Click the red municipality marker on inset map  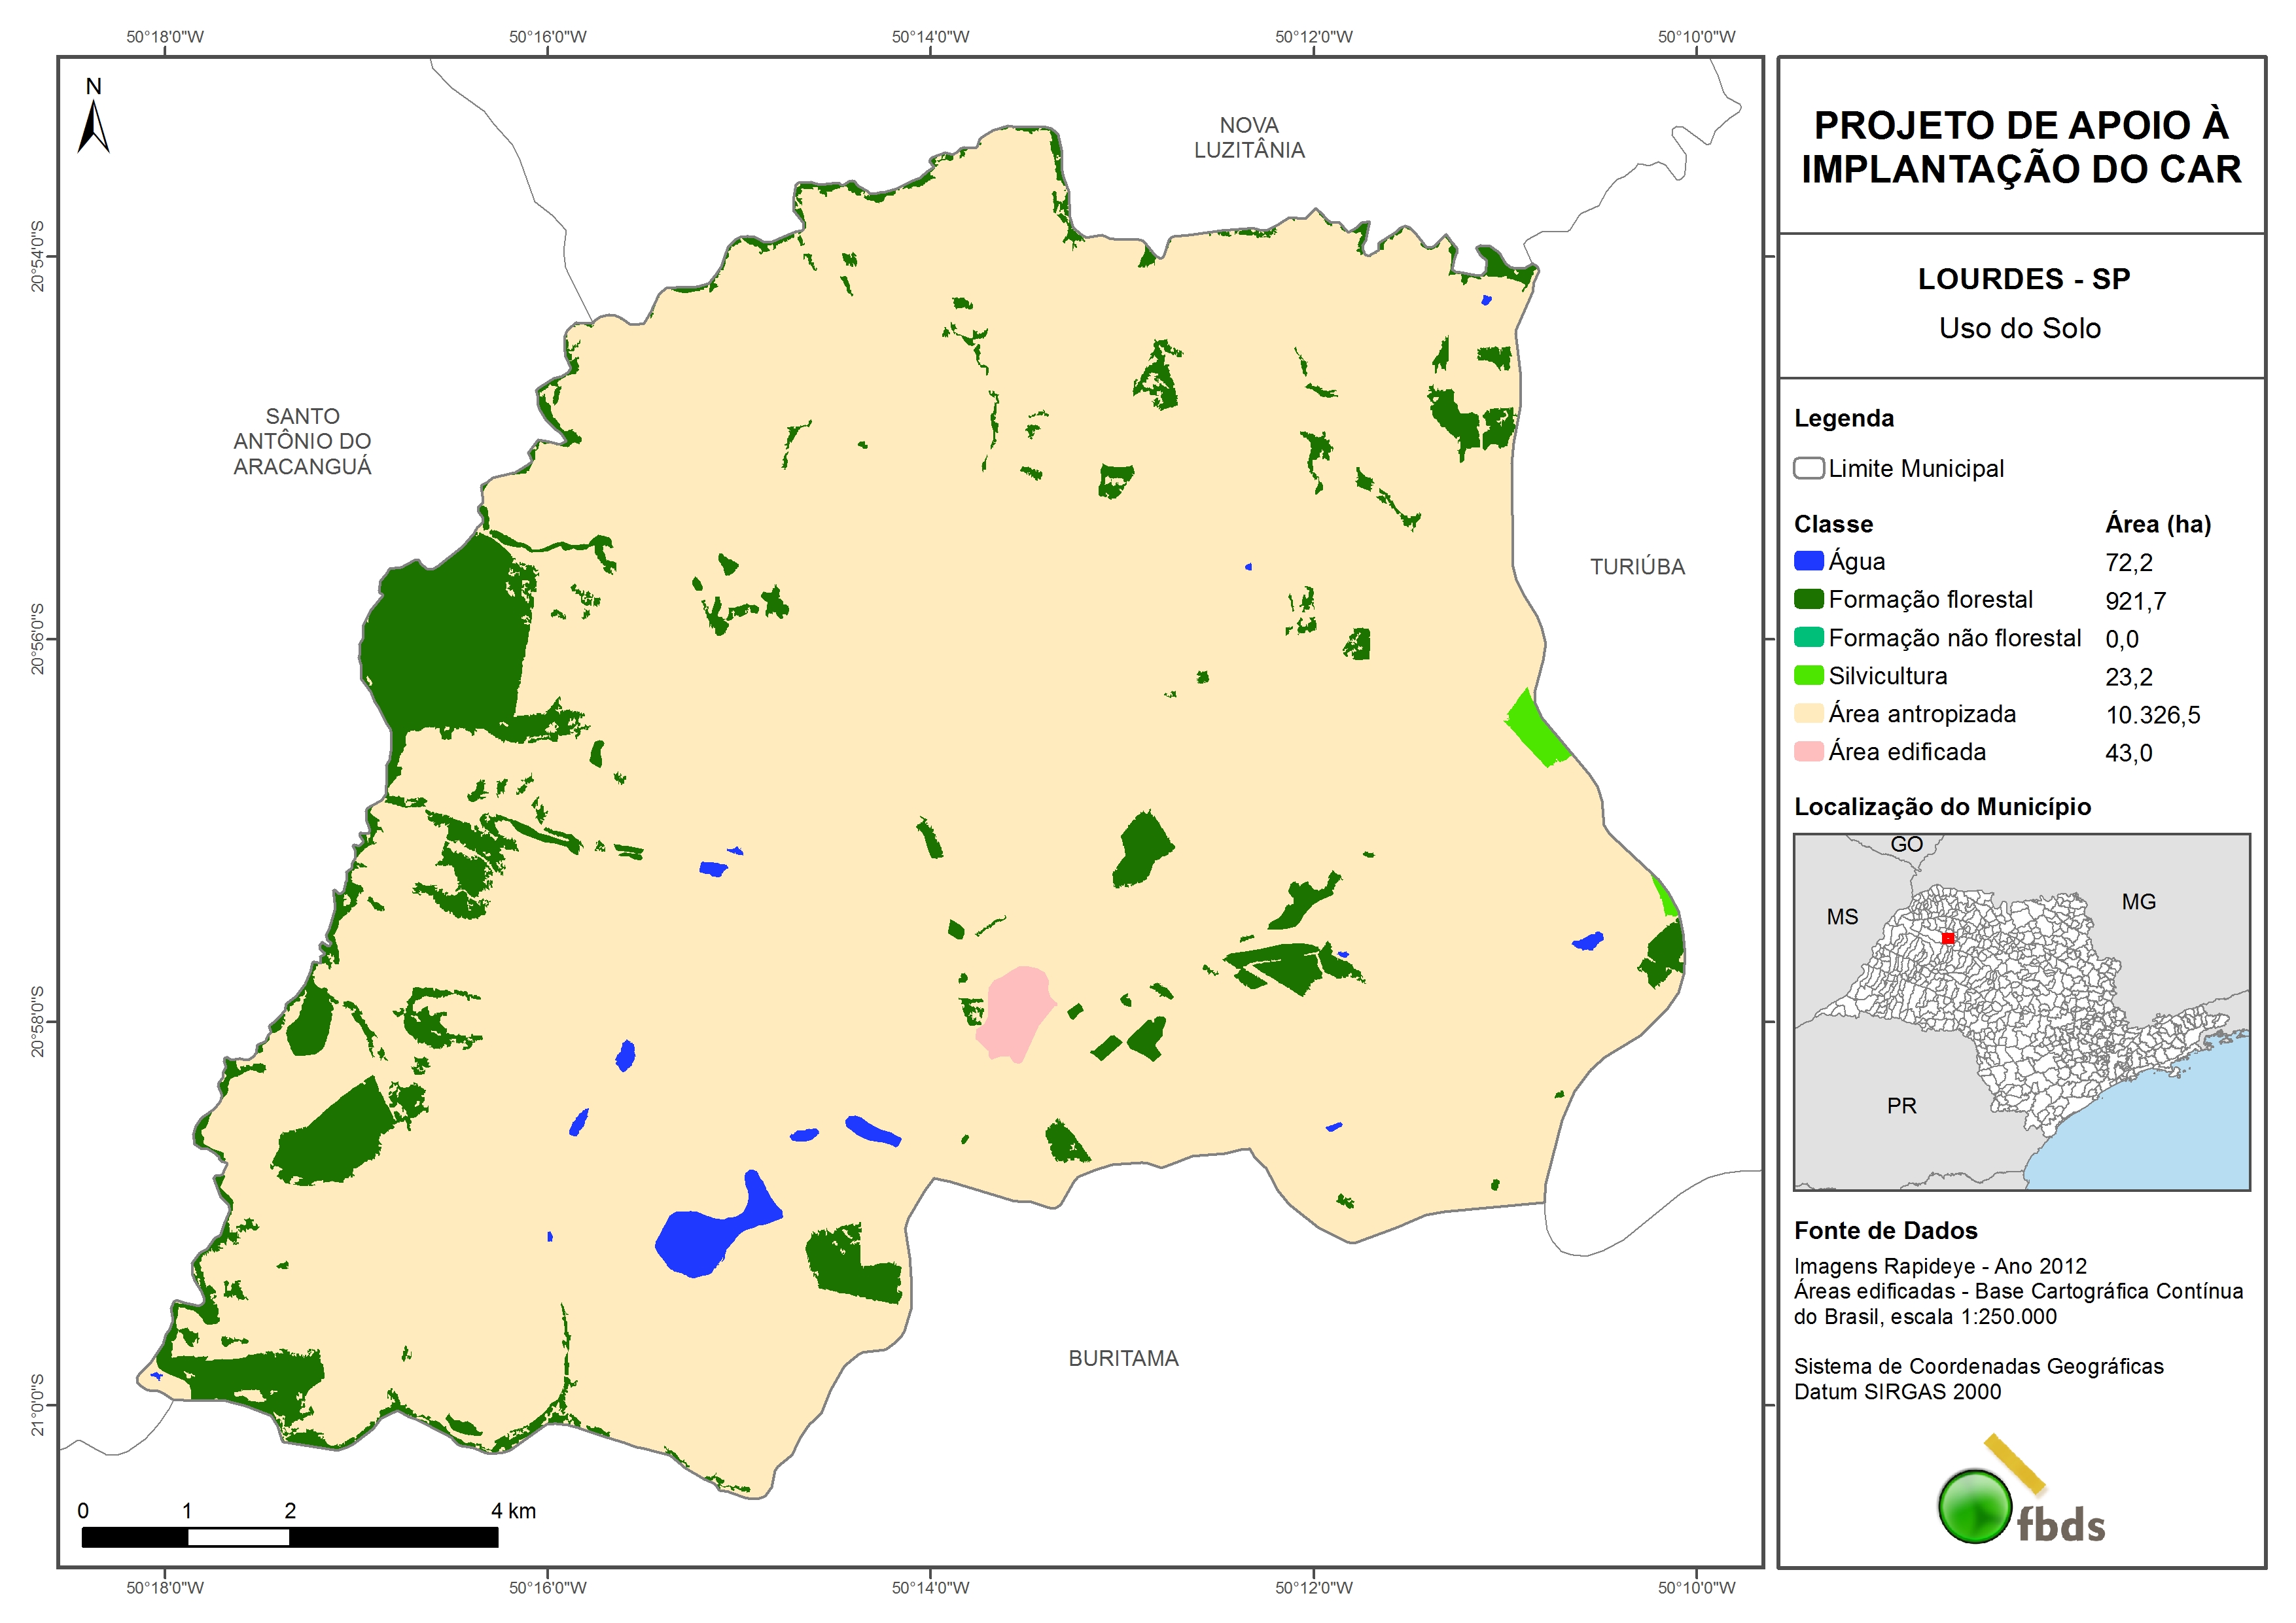click(1947, 938)
